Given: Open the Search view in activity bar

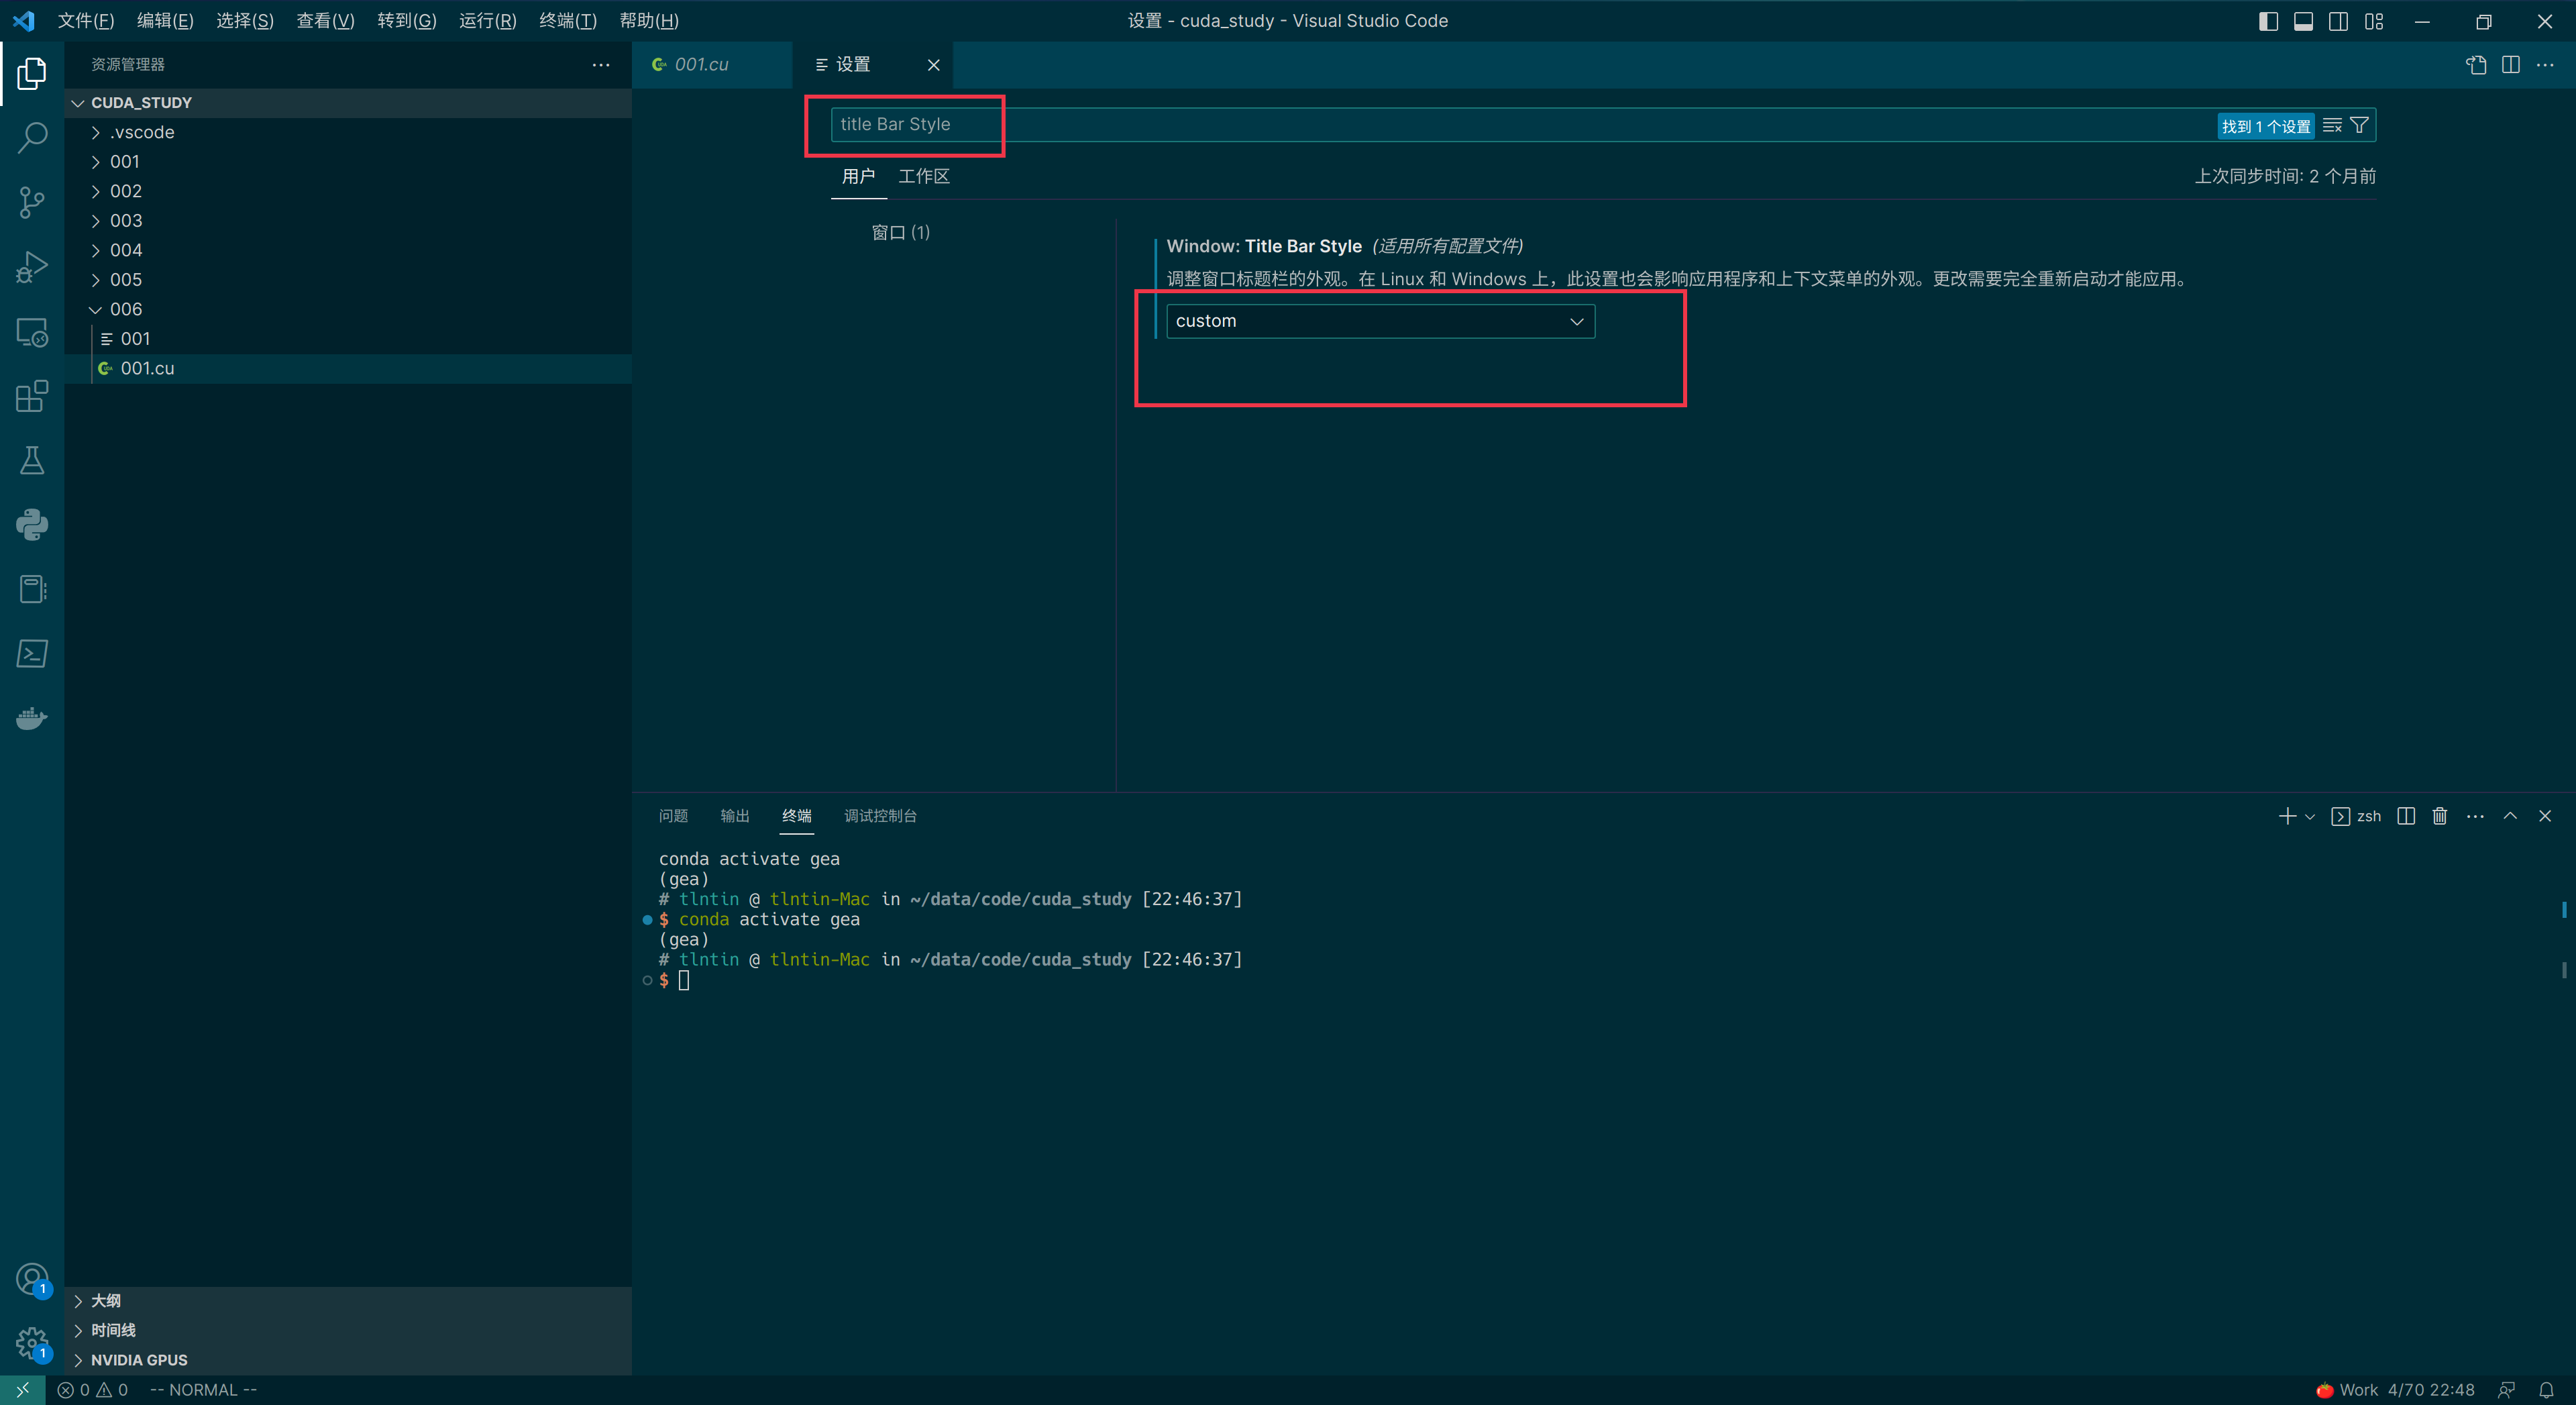Looking at the screenshot, I should tap(32, 137).
